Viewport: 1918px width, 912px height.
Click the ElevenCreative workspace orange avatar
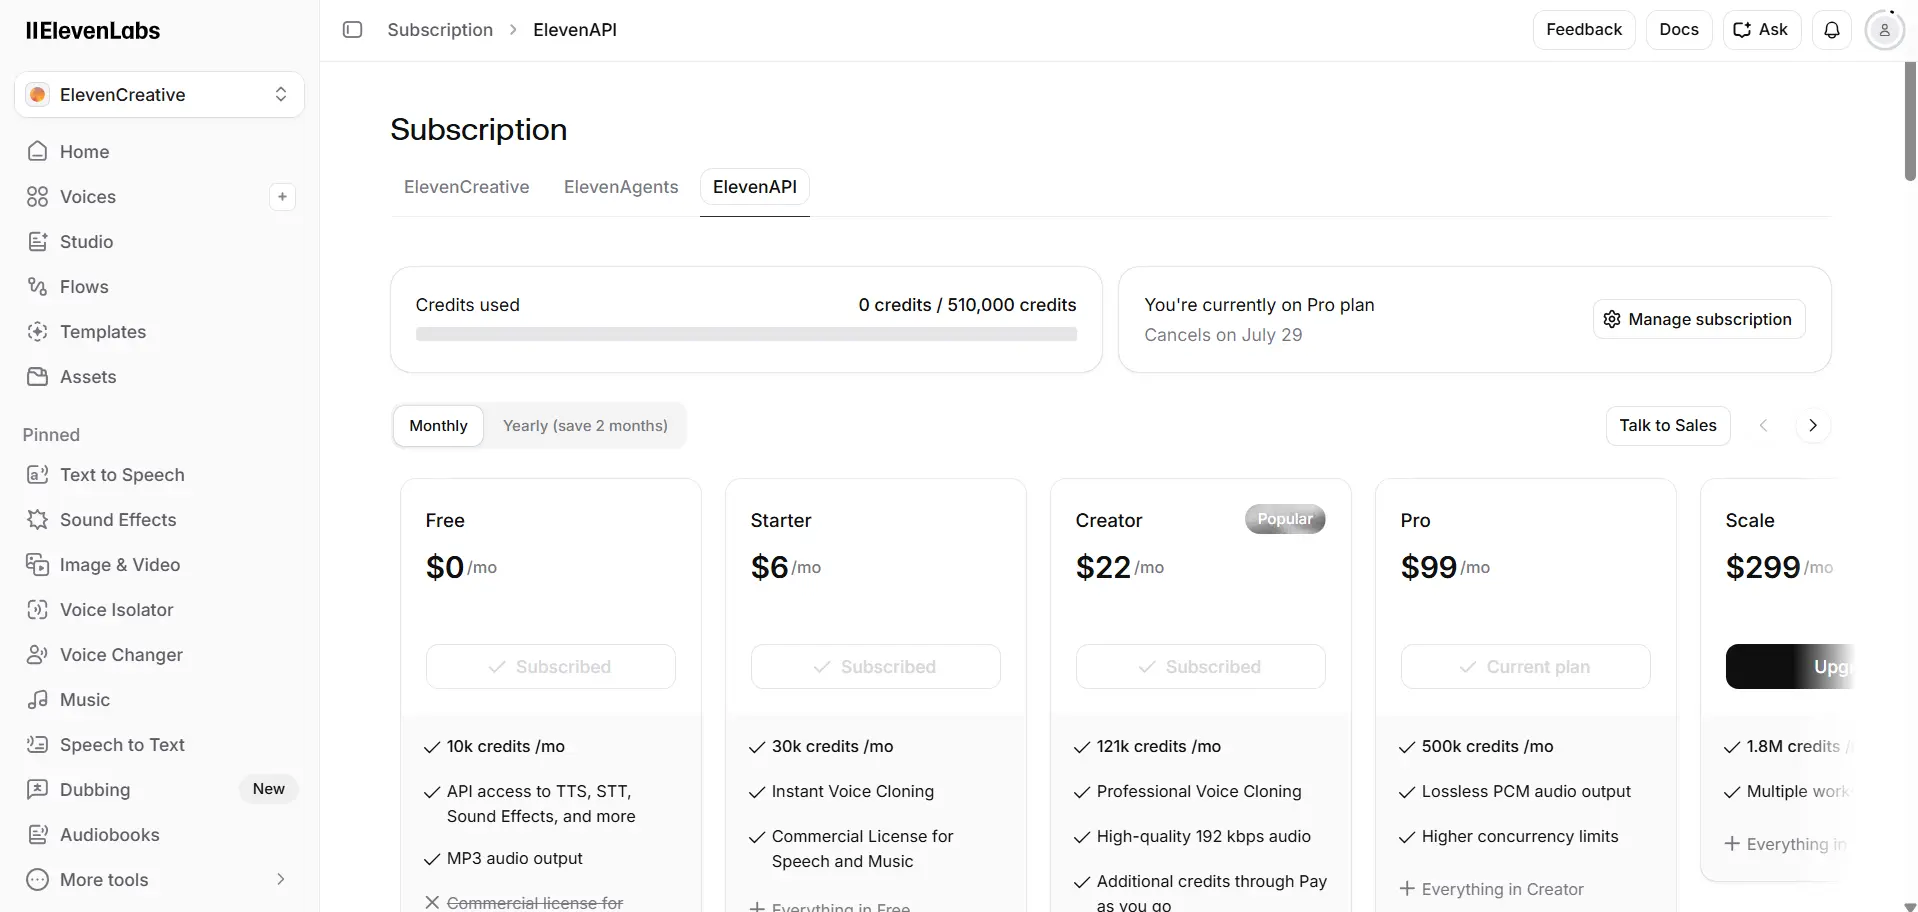38,95
